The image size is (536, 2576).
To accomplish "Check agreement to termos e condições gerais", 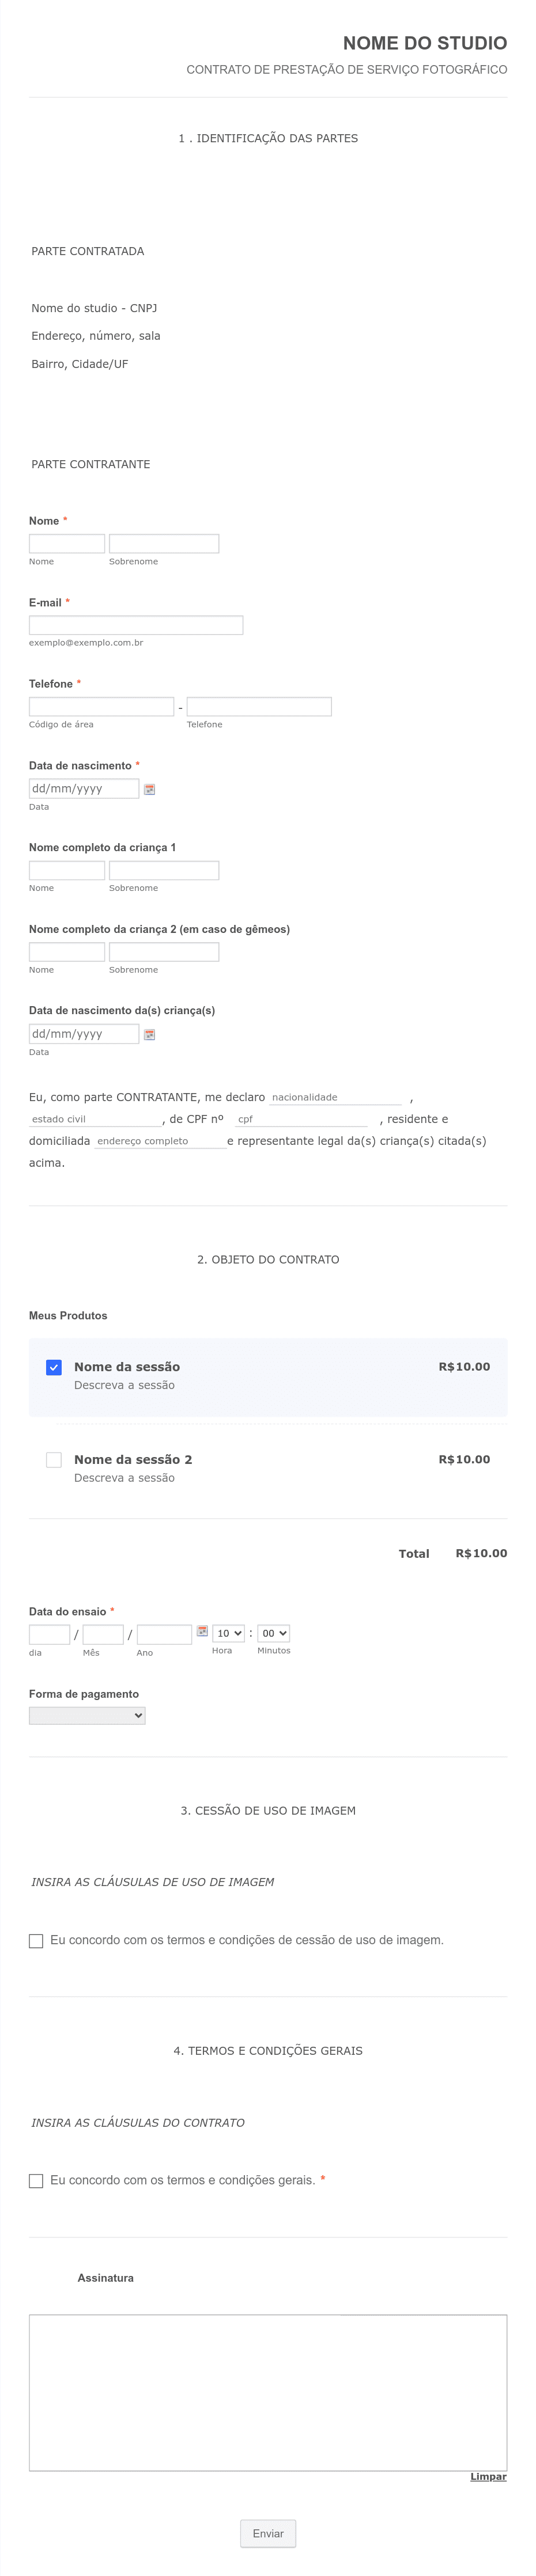I will [x=36, y=2181].
